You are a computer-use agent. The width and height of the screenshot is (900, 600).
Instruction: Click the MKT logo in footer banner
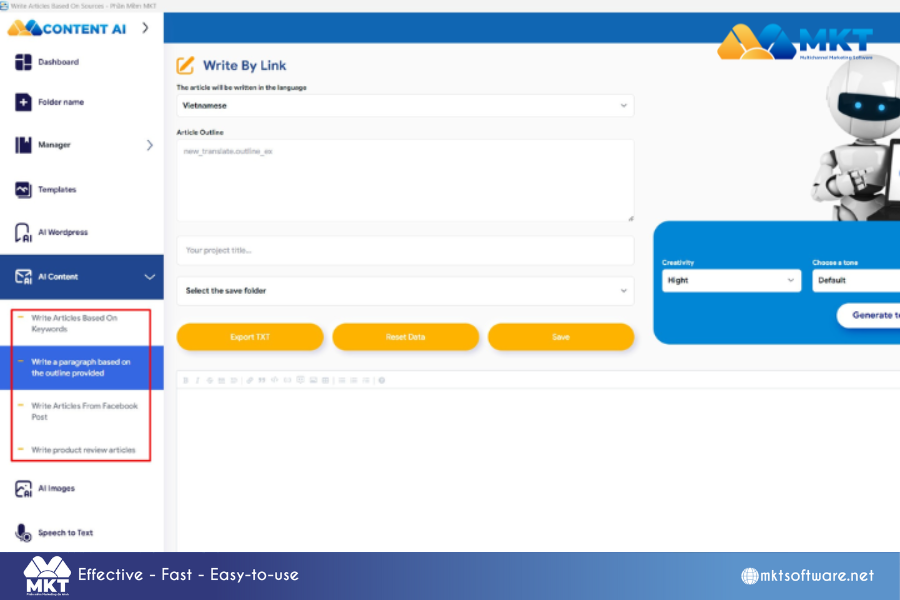(47, 576)
